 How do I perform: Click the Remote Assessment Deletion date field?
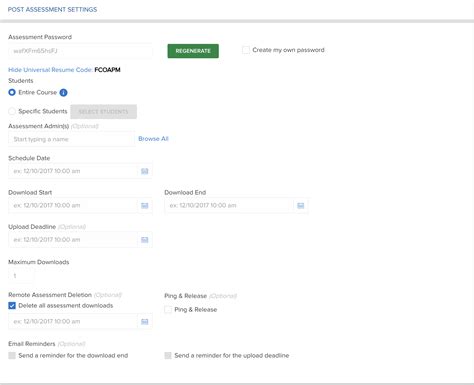pyautogui.click(x=73, y=321)
